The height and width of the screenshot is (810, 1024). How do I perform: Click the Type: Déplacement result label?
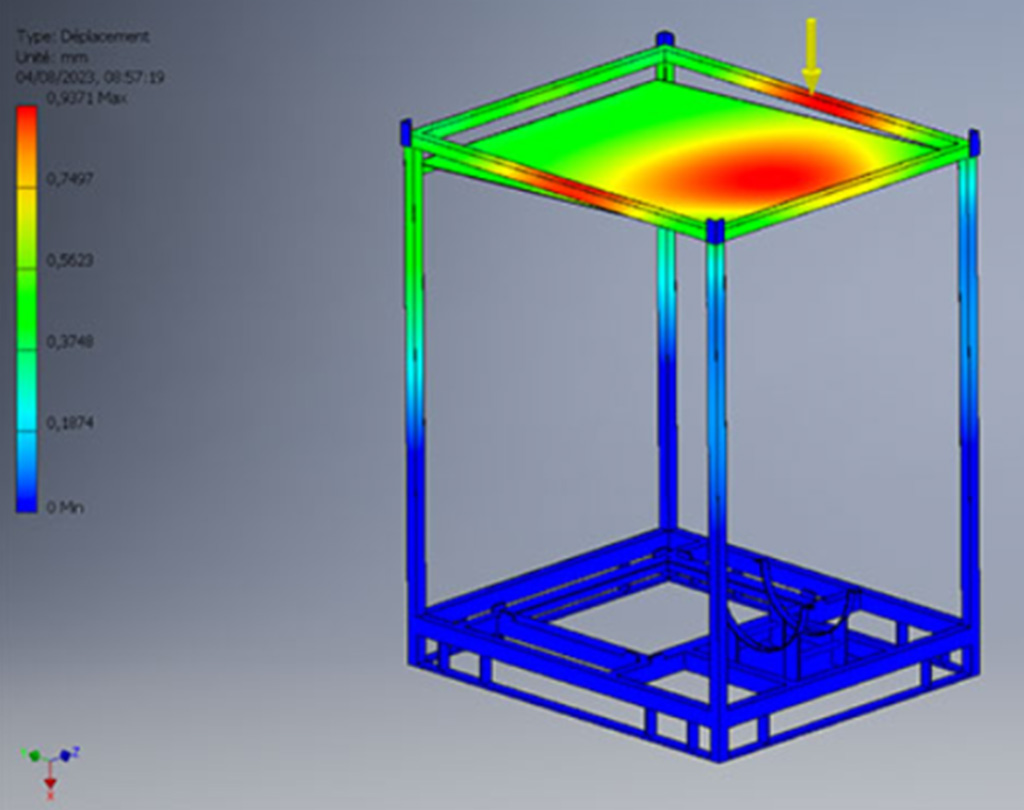pyautogui.click(x=83, y=36)
